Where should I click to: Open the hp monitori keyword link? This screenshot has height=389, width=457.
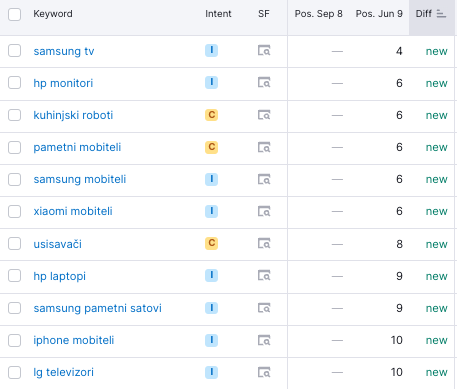63,83
